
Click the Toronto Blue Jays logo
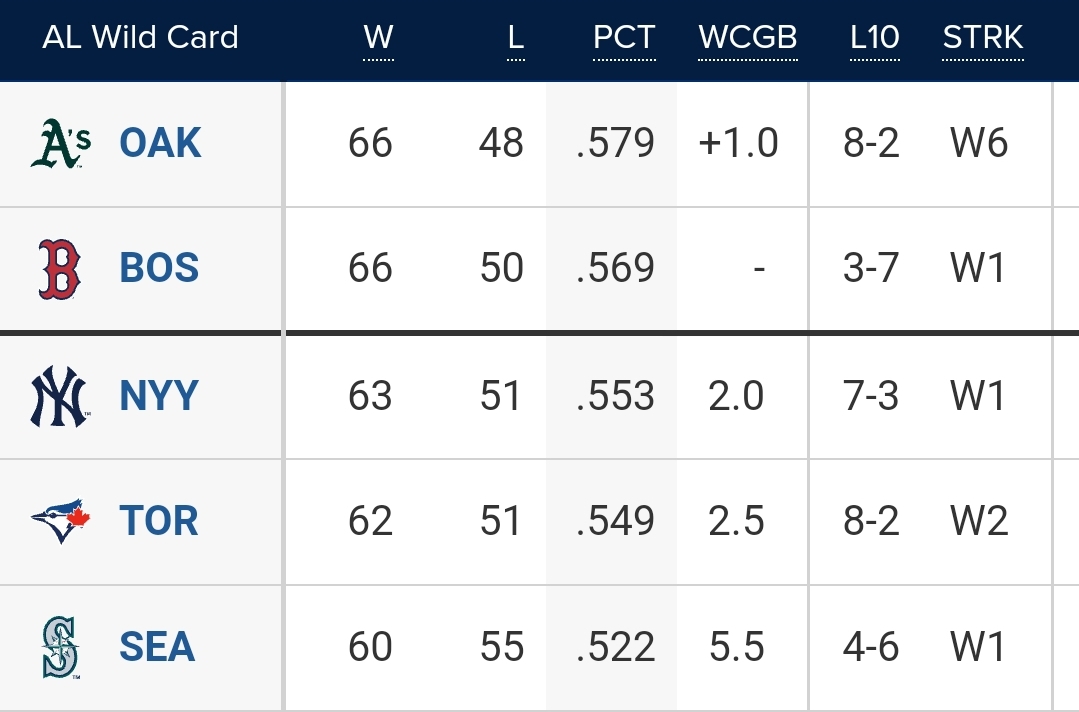pos(60,521)
